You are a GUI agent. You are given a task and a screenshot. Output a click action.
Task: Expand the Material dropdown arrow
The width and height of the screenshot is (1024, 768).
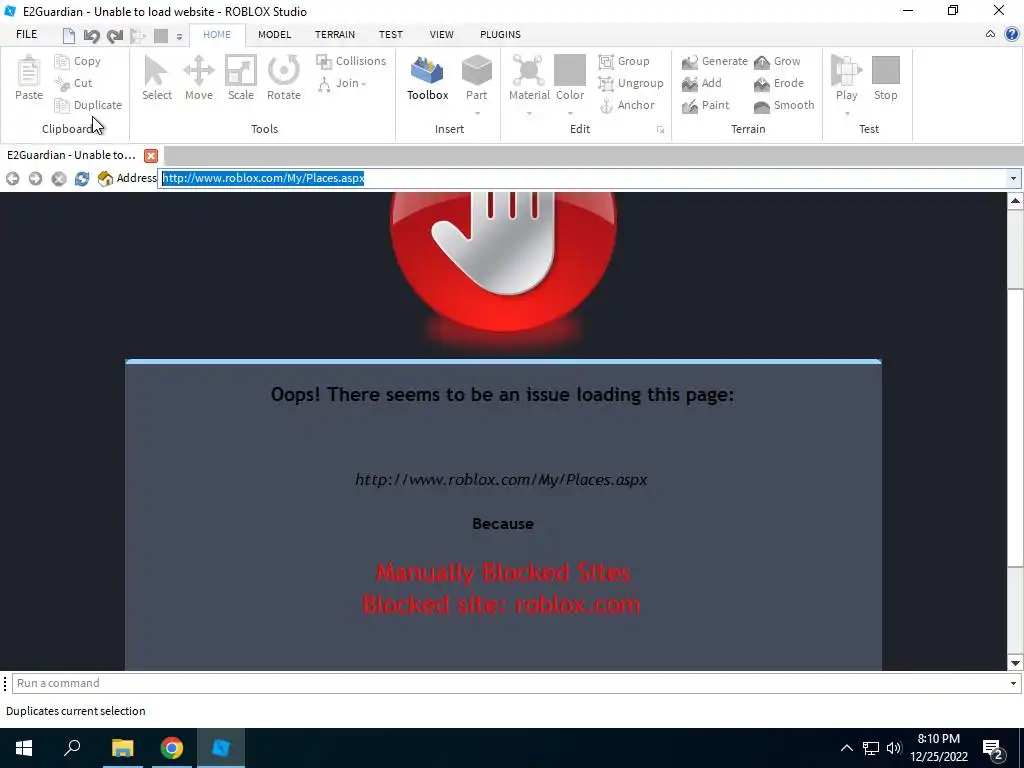(529, 114)
